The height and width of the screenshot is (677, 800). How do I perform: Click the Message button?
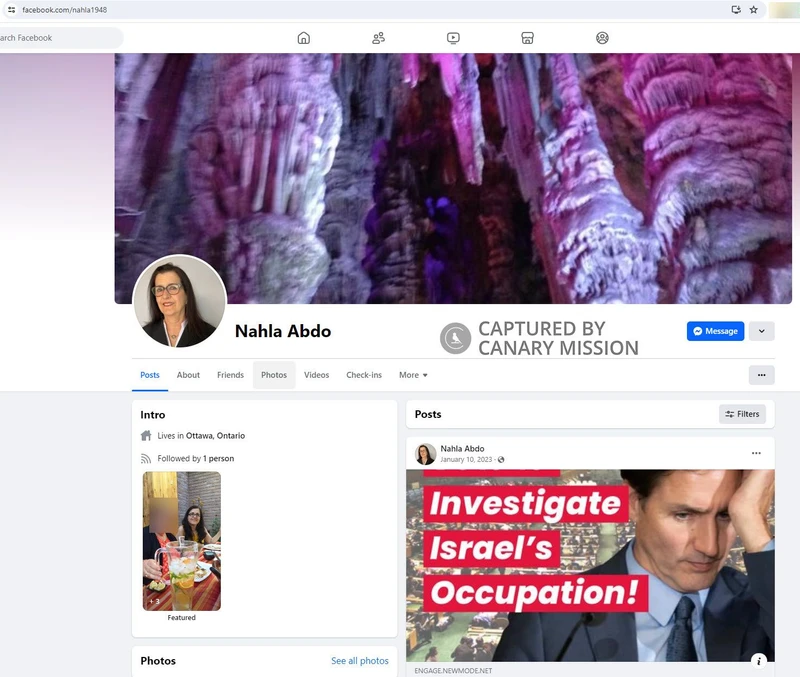click(715, 331)
